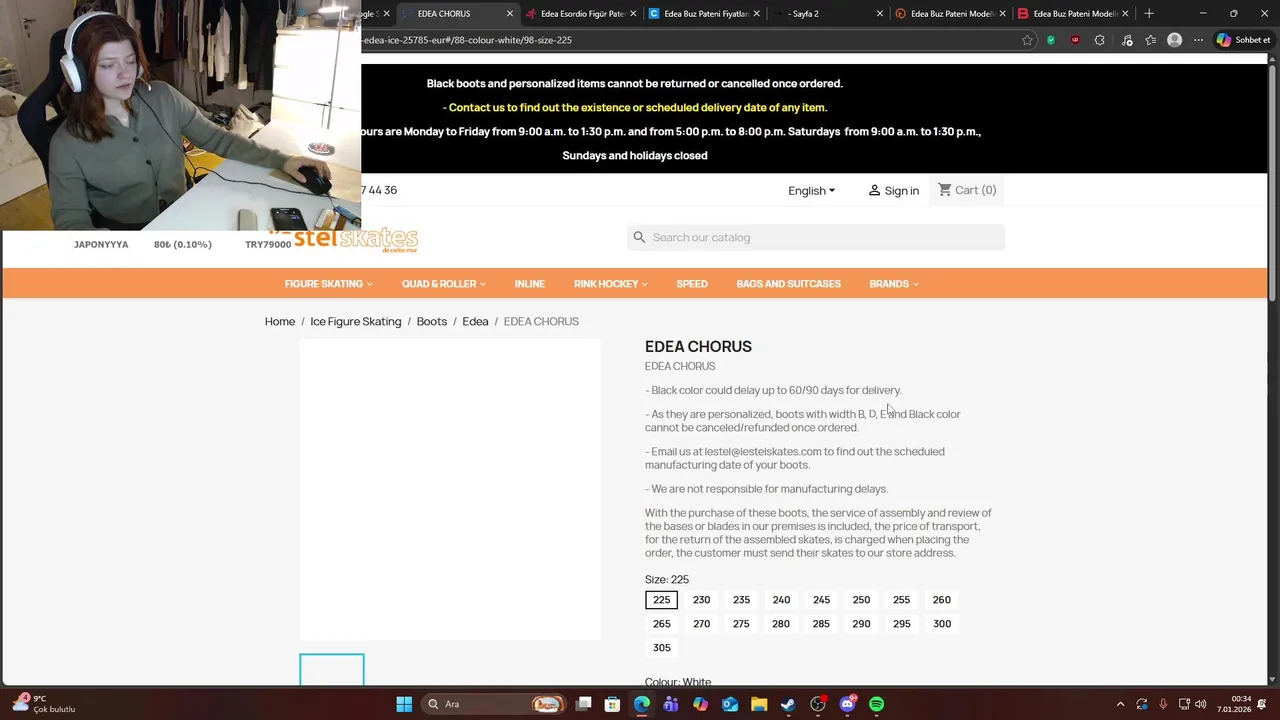This screenshot has width=1280, height=720.
Task: Focus the 'Search our catalog' field
Action: click(x=816, y=237)
